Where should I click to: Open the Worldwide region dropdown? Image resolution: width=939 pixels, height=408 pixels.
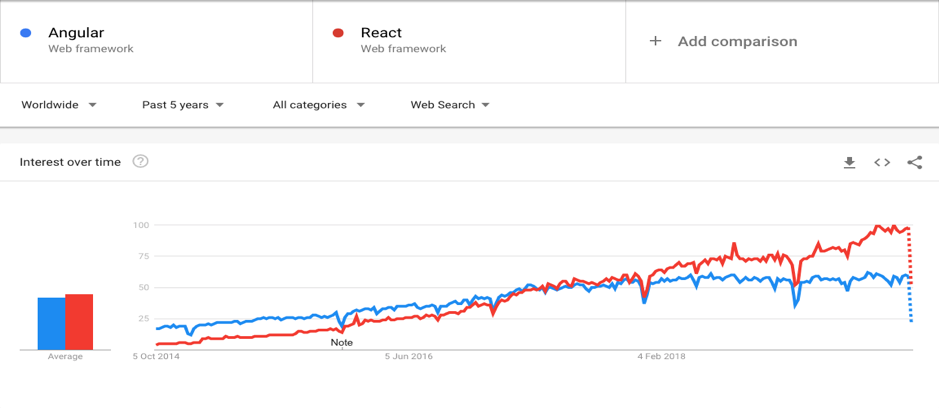(x=59, y=105)
